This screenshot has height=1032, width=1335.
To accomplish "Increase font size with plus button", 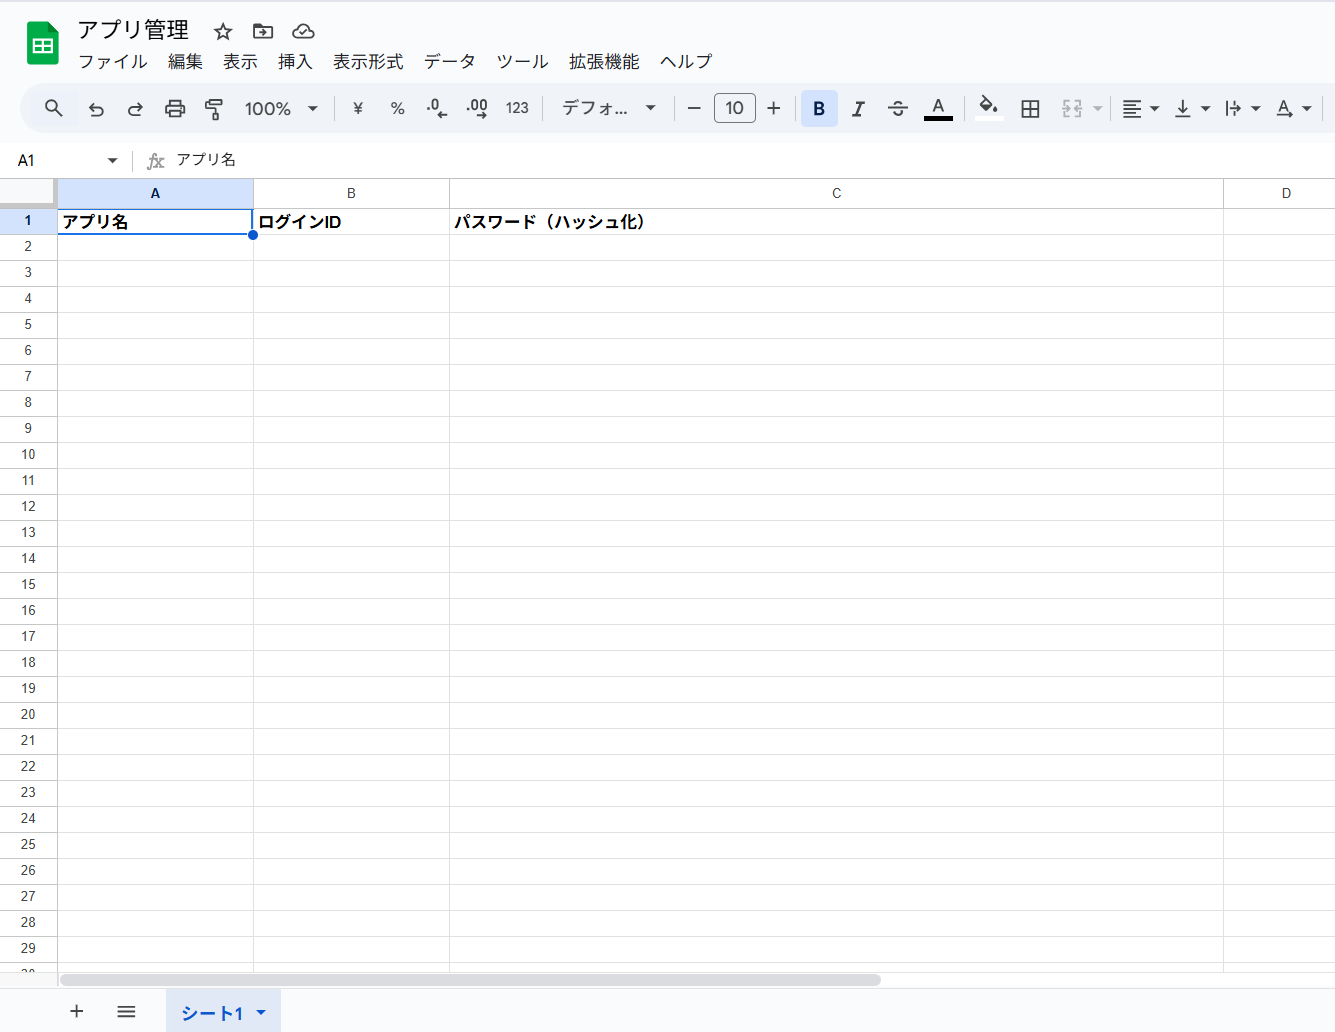I will tap(774, 108).
